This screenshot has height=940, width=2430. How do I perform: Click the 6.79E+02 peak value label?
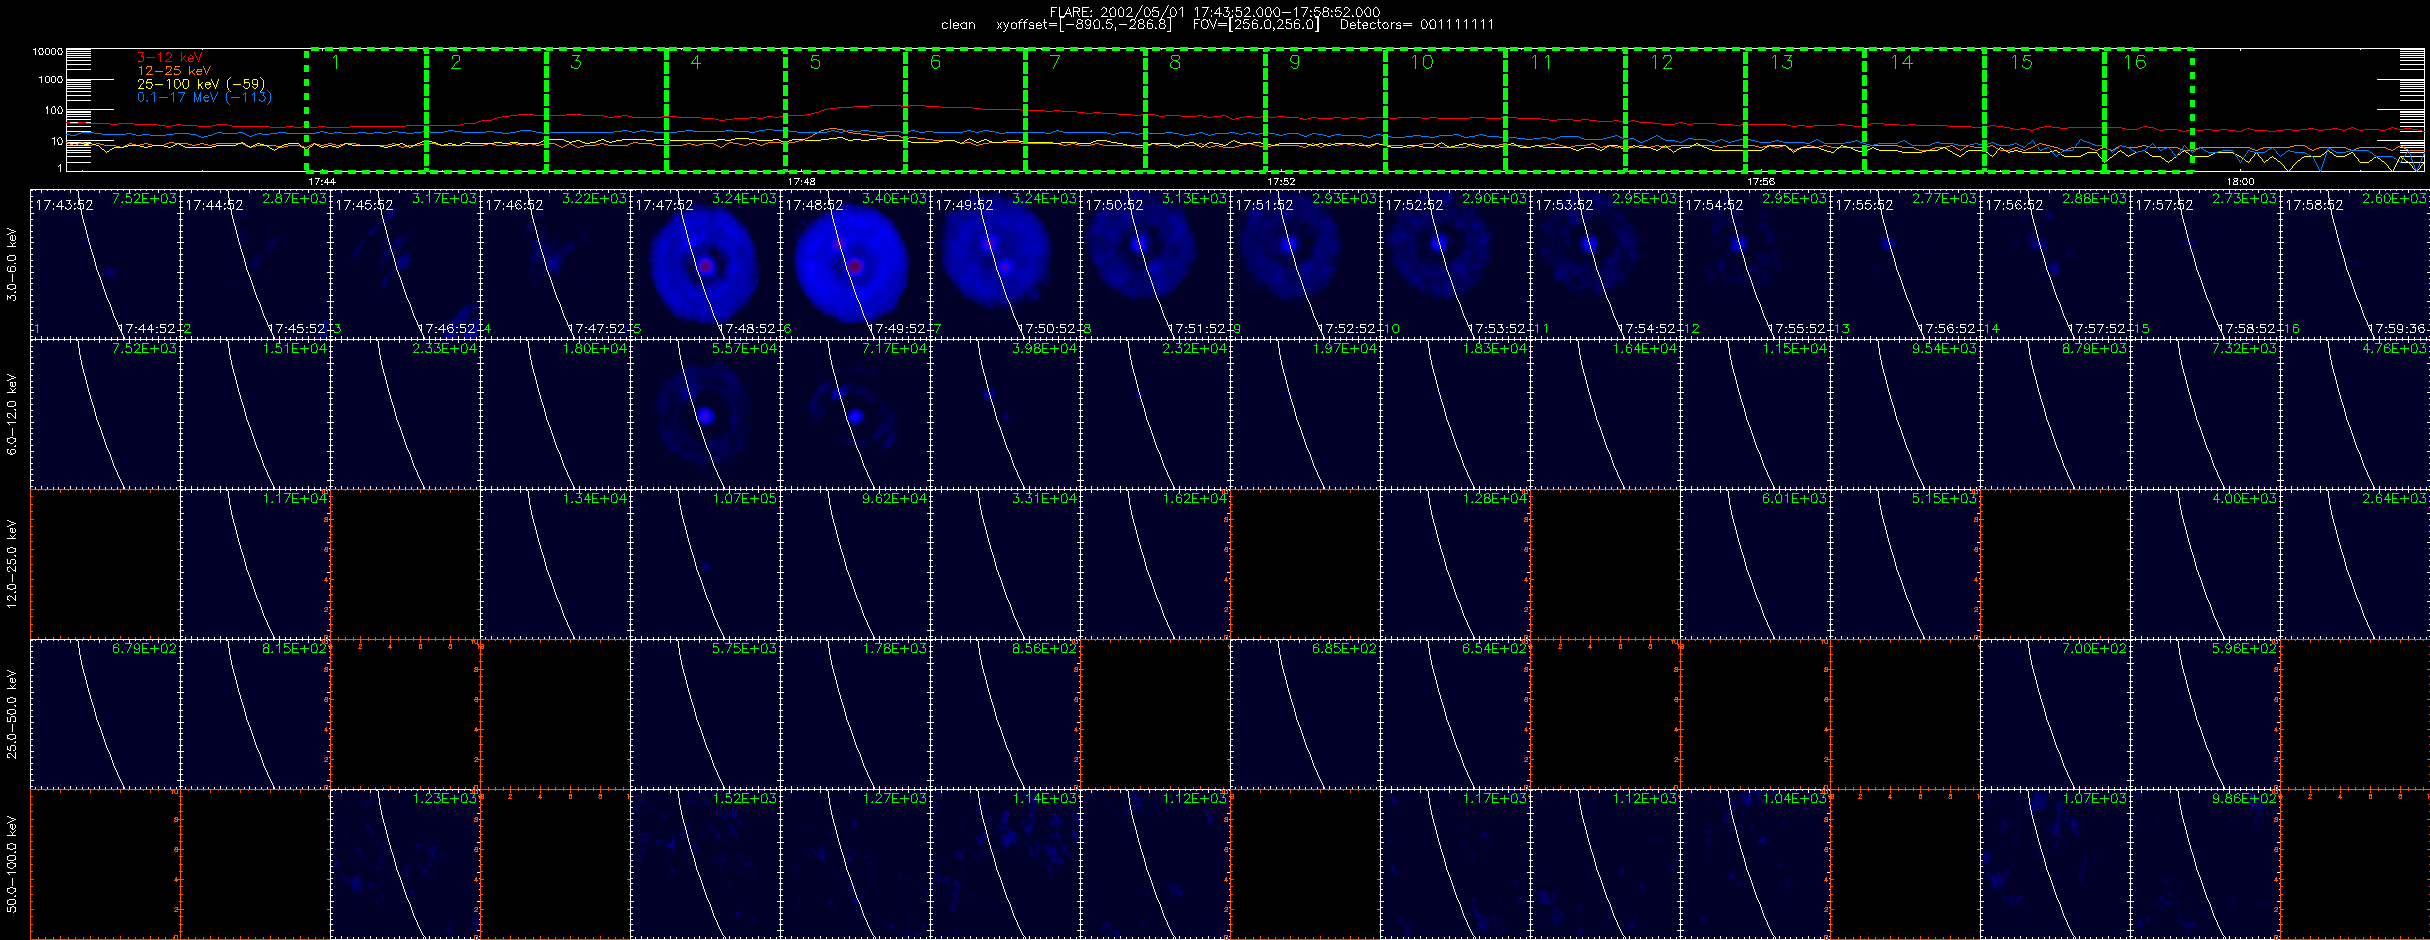point(144,649)
